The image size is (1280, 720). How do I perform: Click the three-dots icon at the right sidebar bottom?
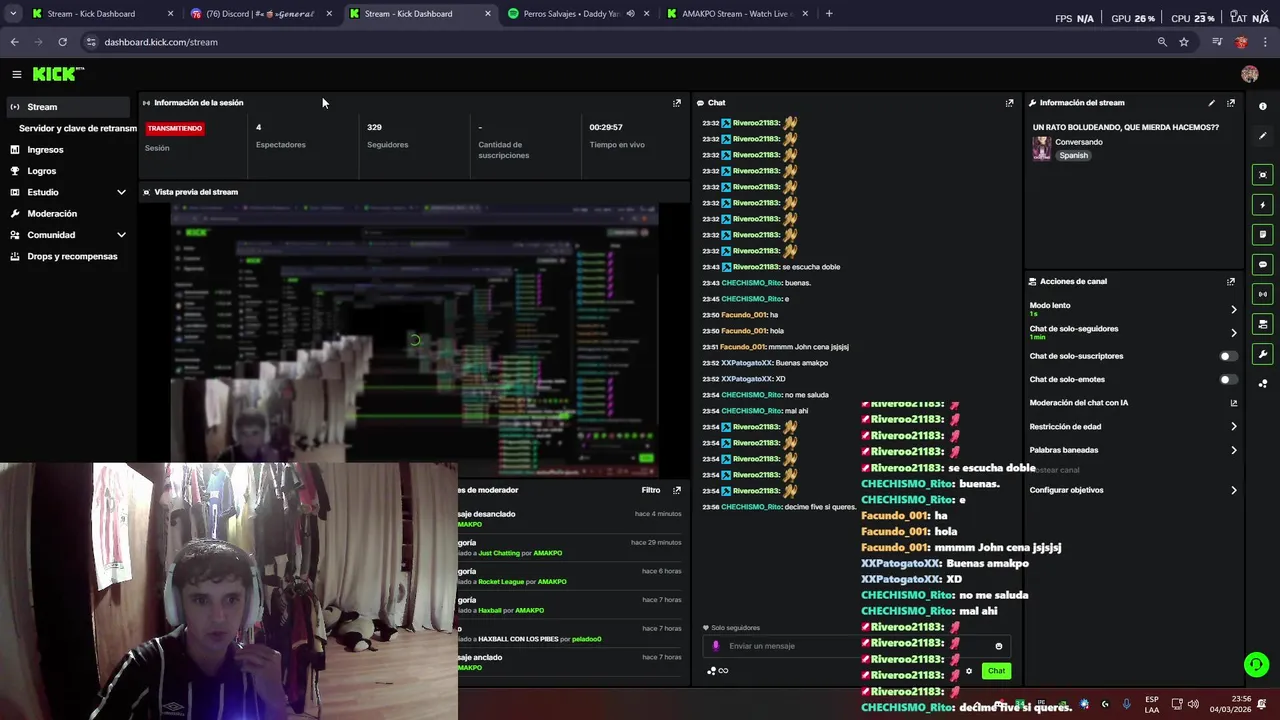click(1262, 383)
